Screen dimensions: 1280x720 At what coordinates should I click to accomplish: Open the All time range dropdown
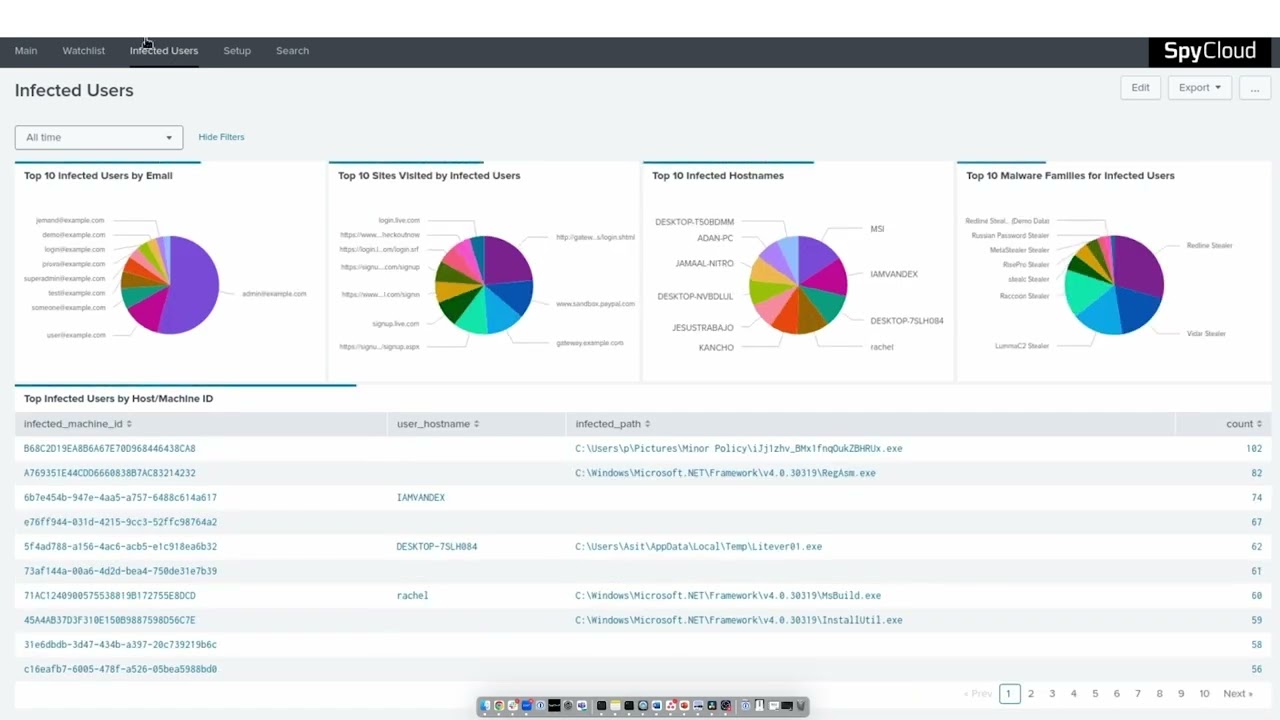99,137
